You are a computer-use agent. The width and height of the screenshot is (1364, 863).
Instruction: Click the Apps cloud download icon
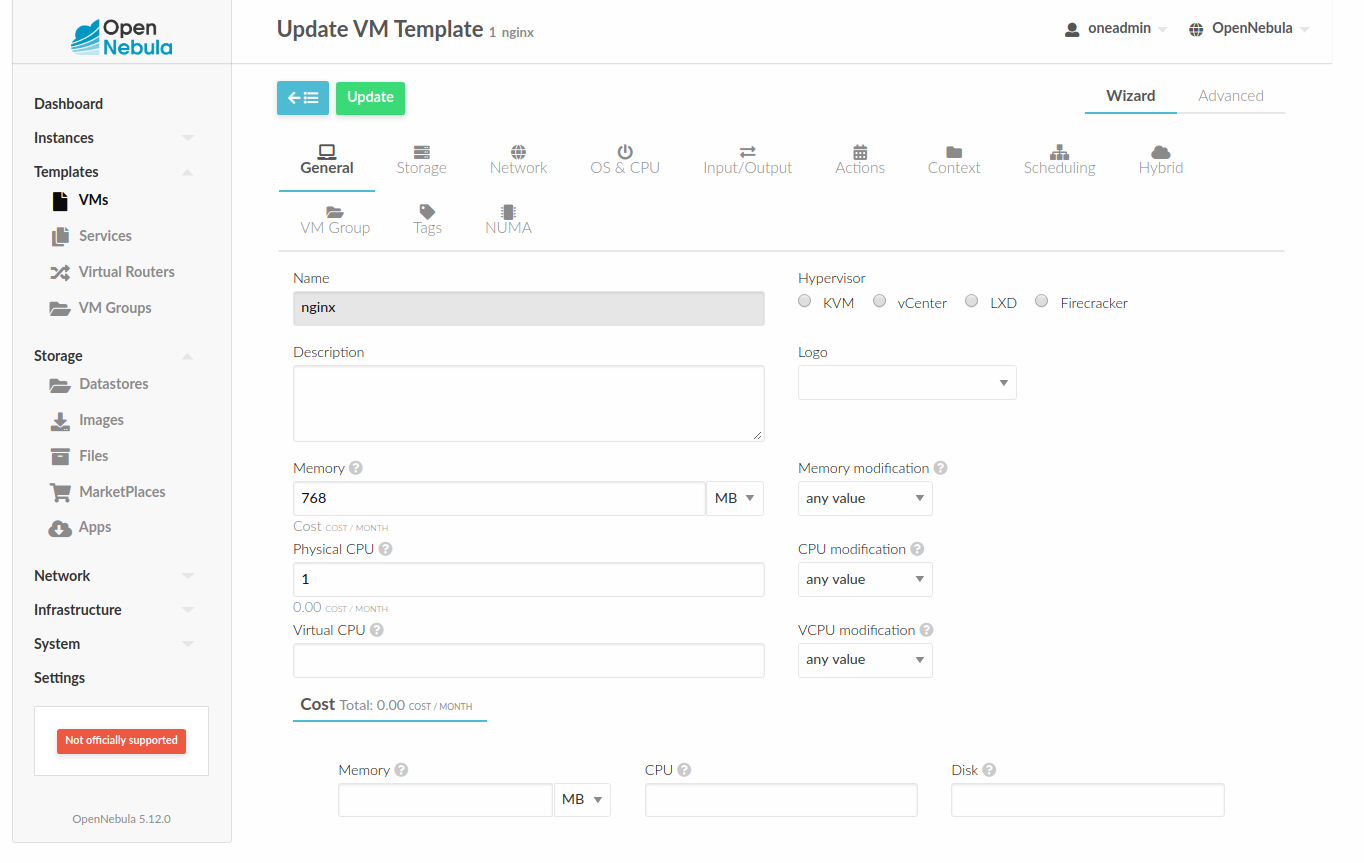[x=60, y=527]
